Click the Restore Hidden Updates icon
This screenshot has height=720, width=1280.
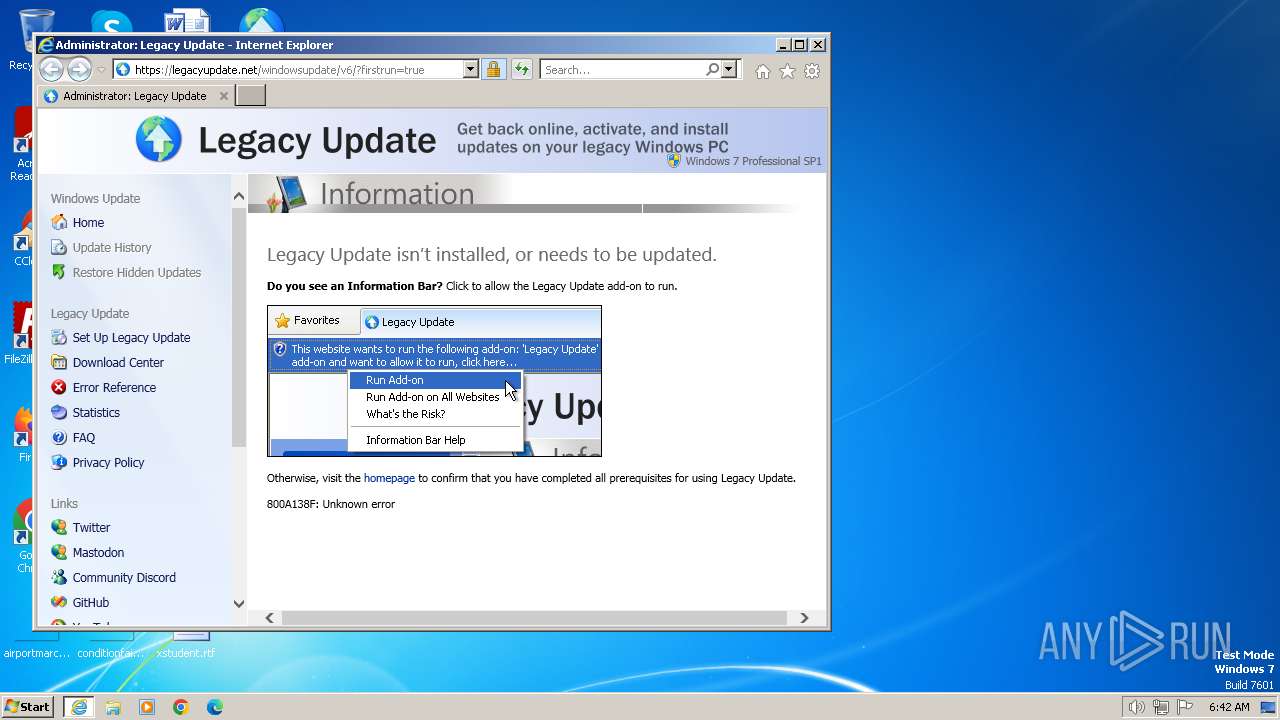[x=59, y=272]
